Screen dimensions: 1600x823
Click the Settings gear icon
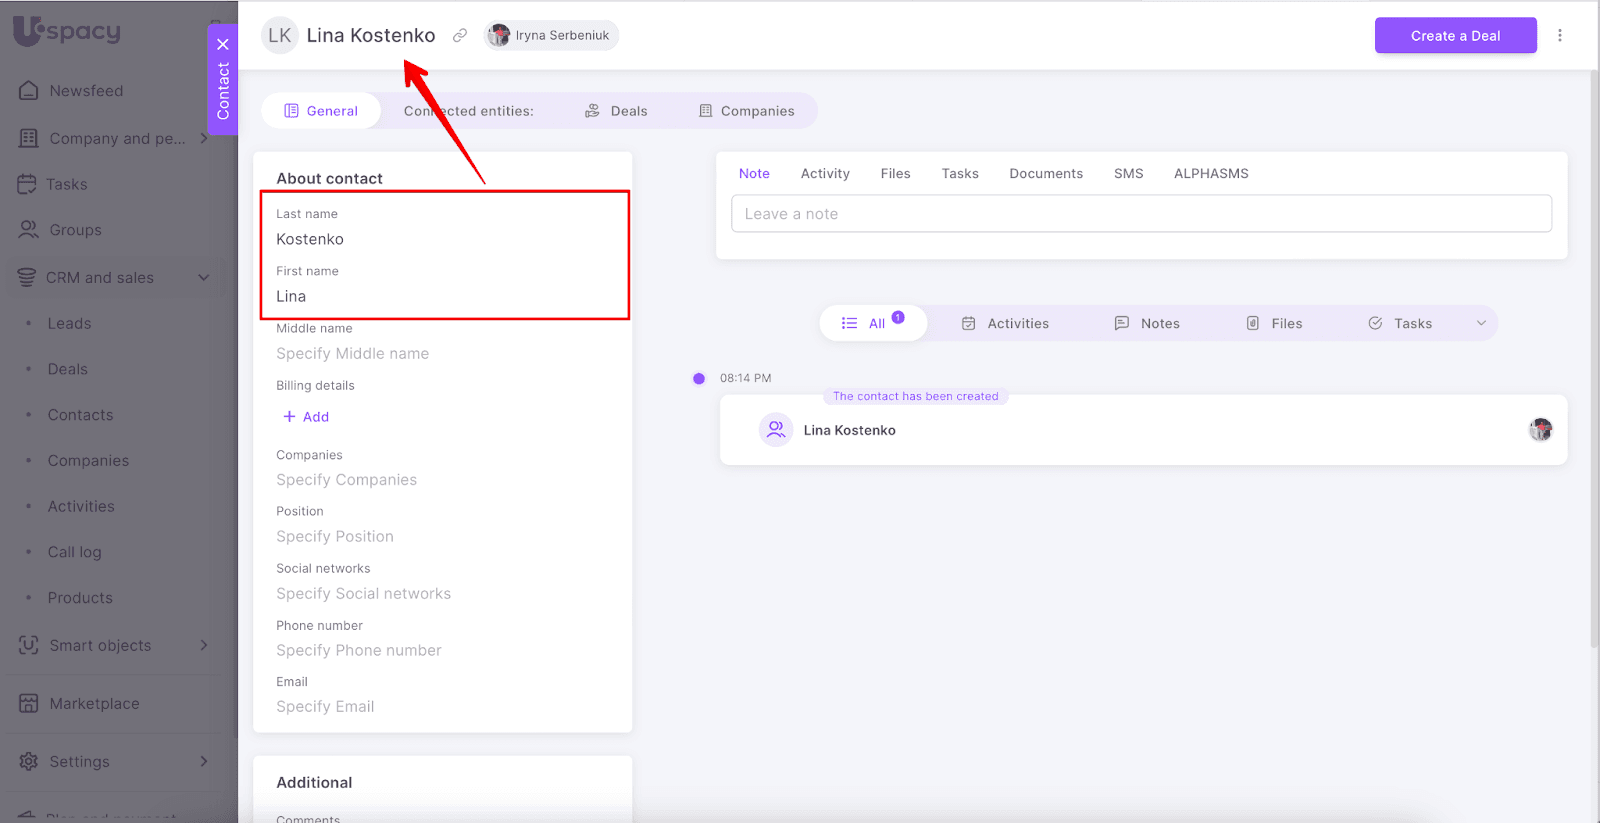29,762
